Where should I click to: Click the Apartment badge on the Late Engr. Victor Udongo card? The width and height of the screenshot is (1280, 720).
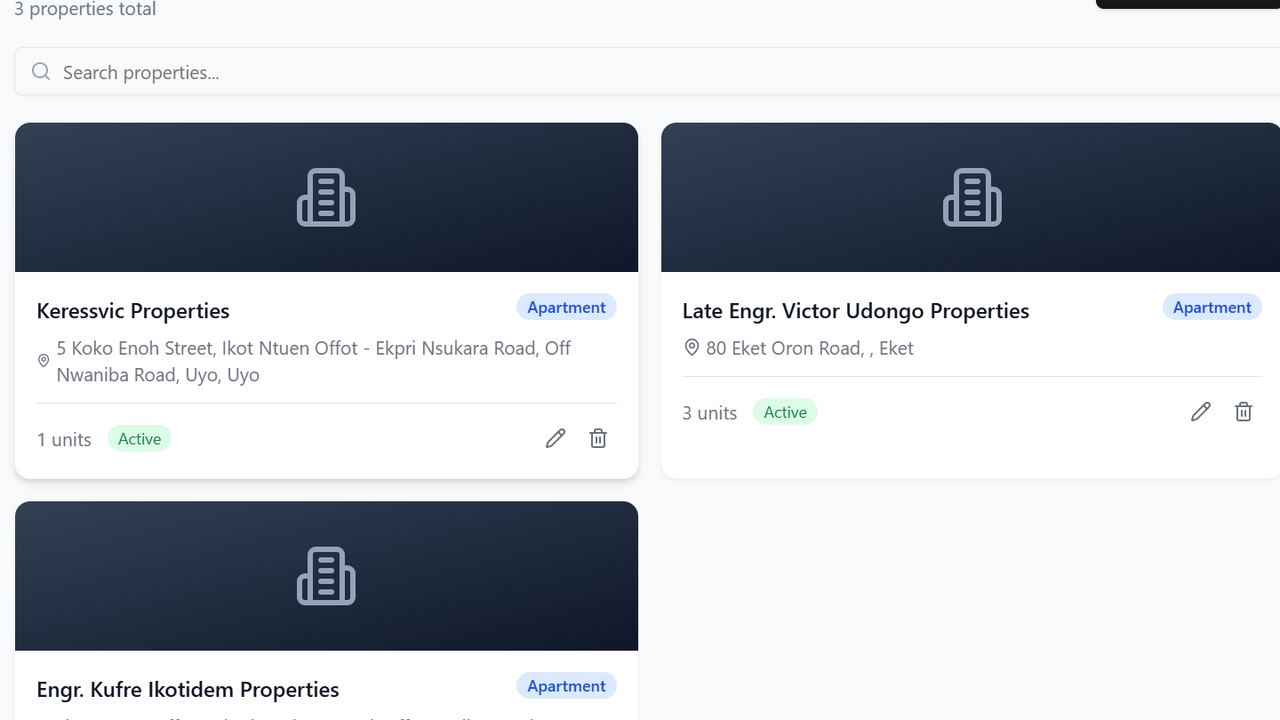(1212, 307)
